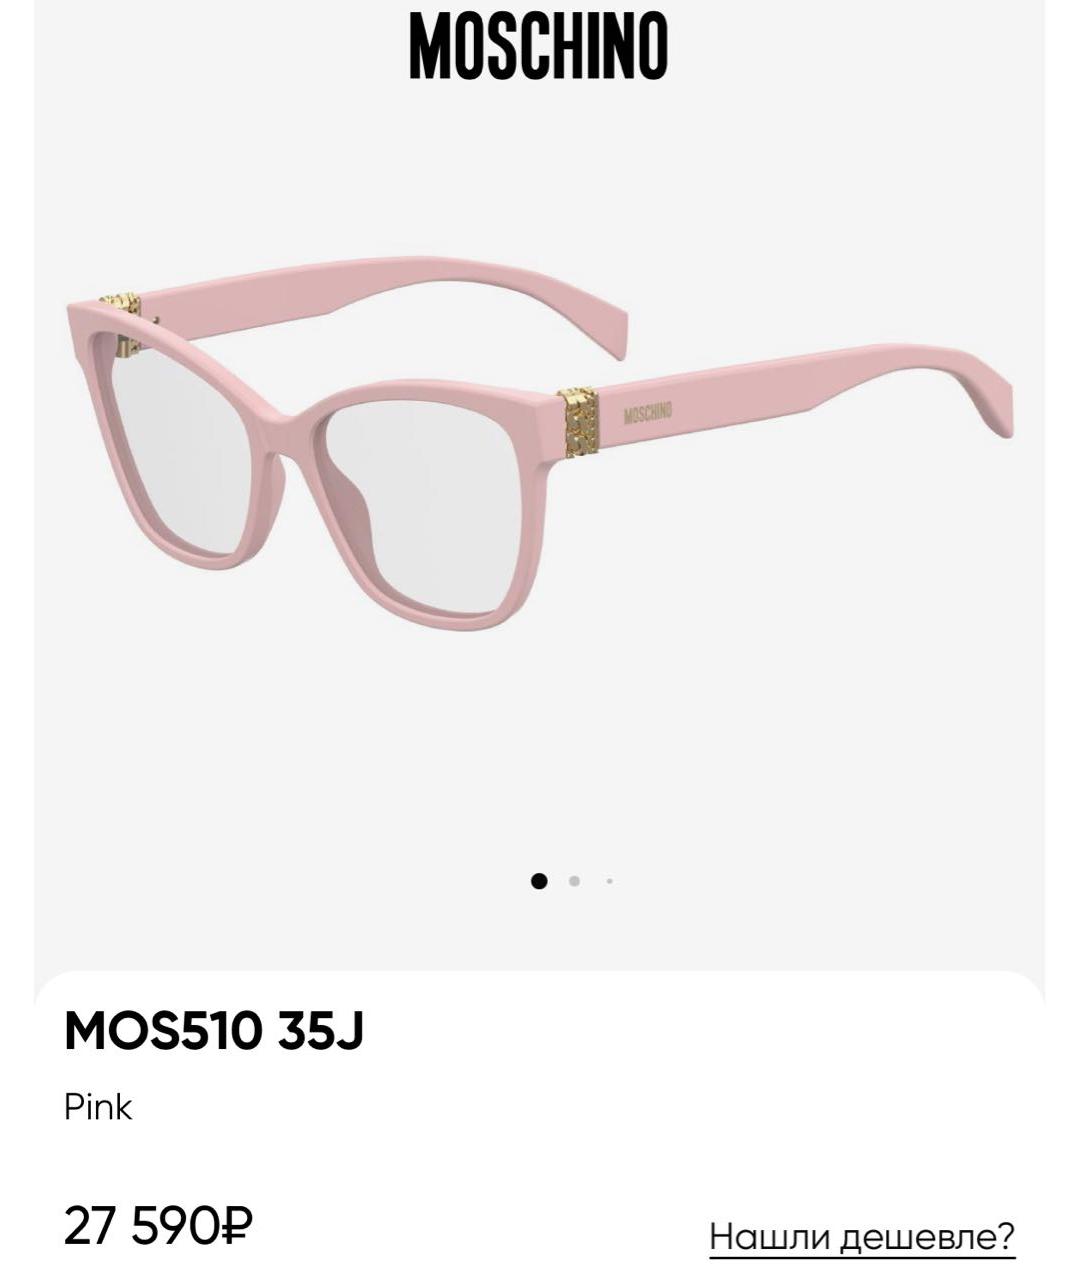Screen dimensions: 1080x1280
Task: Open the MOSCHINO brand logo header
Action: (538, 46)
